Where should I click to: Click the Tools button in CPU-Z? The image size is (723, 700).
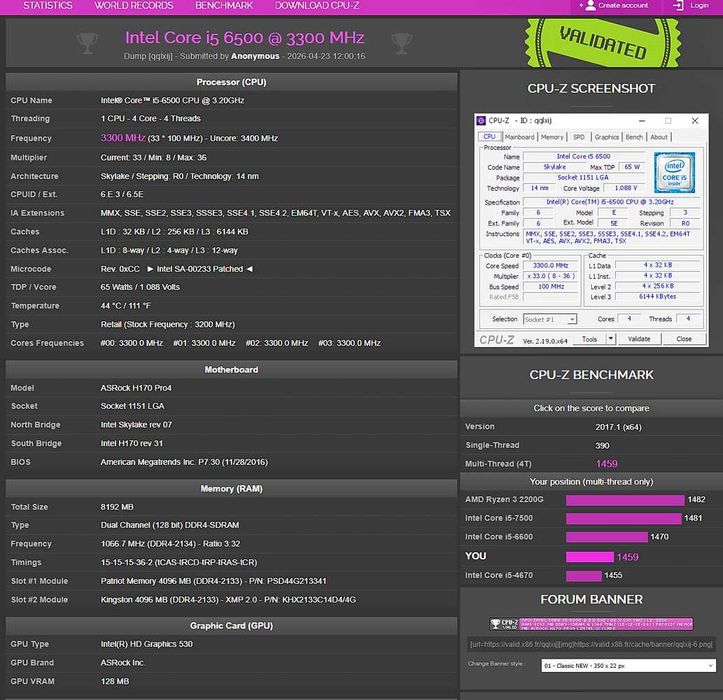click(589, 339)
